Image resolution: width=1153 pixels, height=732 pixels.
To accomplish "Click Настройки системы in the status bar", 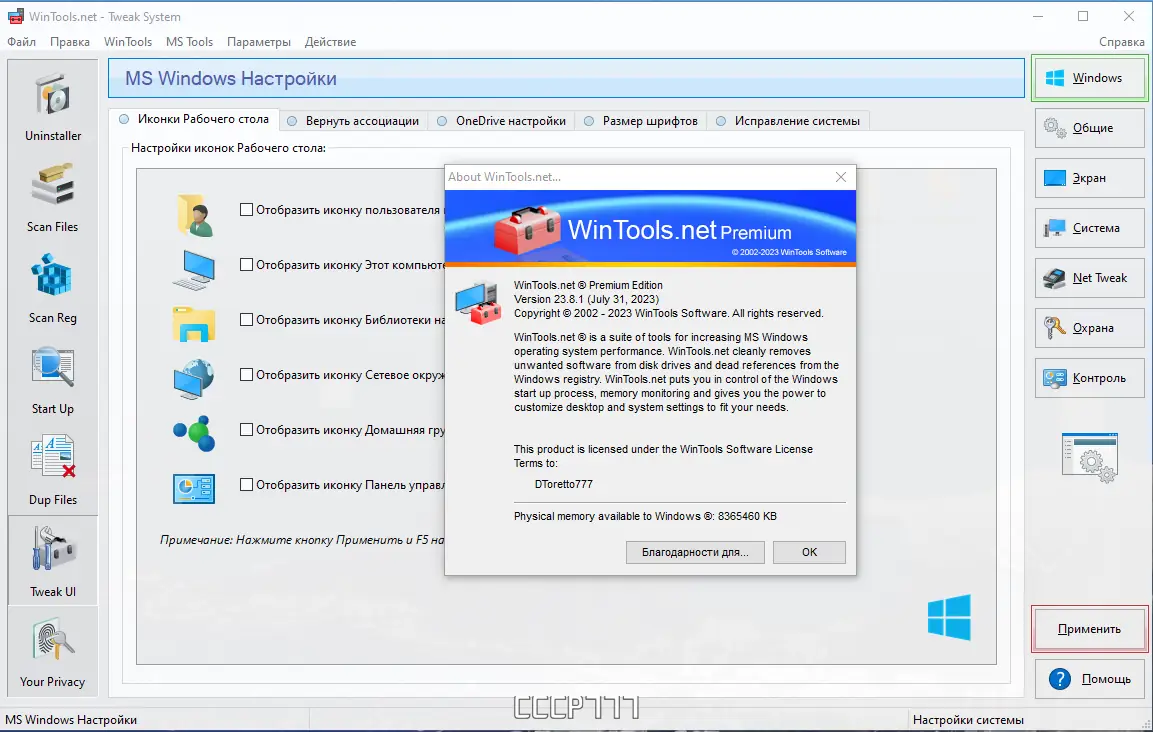I will [968, 719].
